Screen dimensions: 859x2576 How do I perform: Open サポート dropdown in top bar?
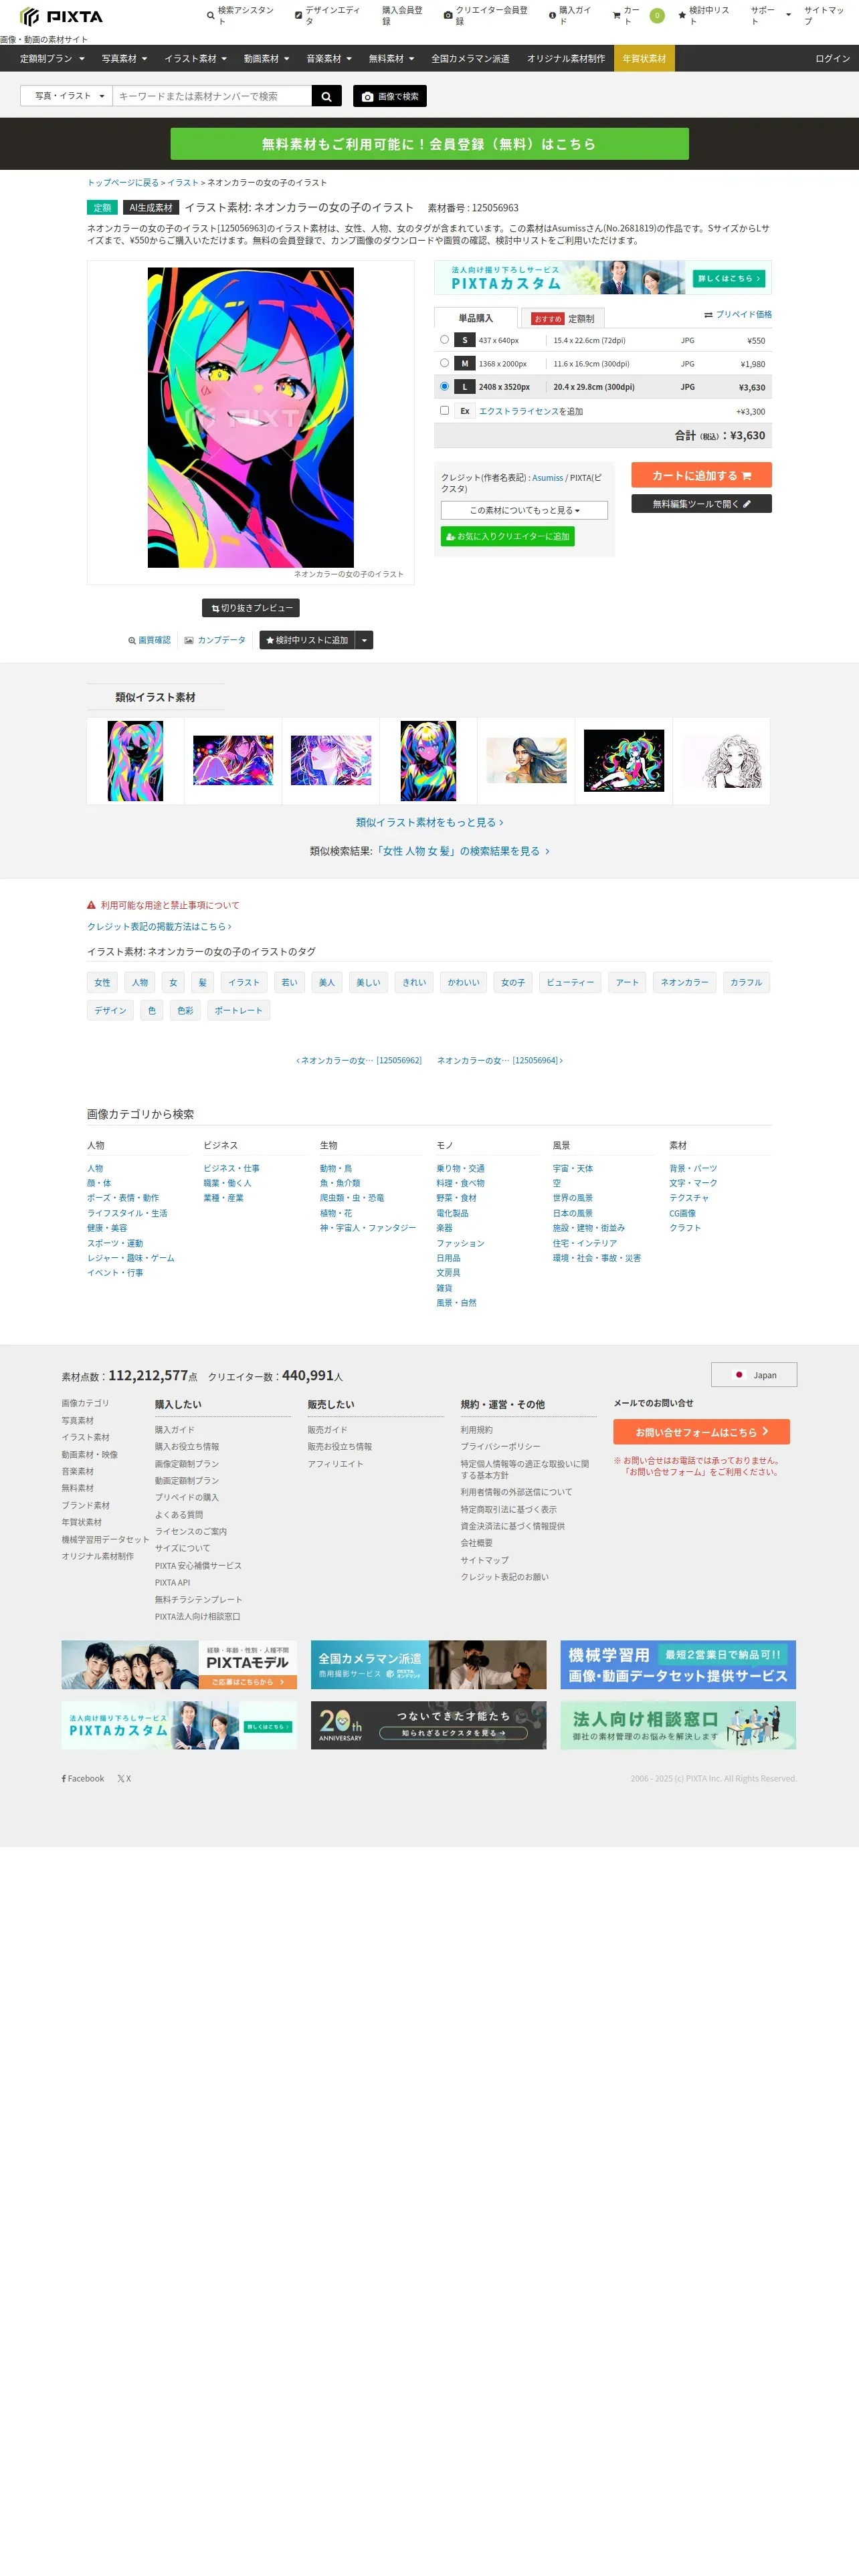pos(770,15)
